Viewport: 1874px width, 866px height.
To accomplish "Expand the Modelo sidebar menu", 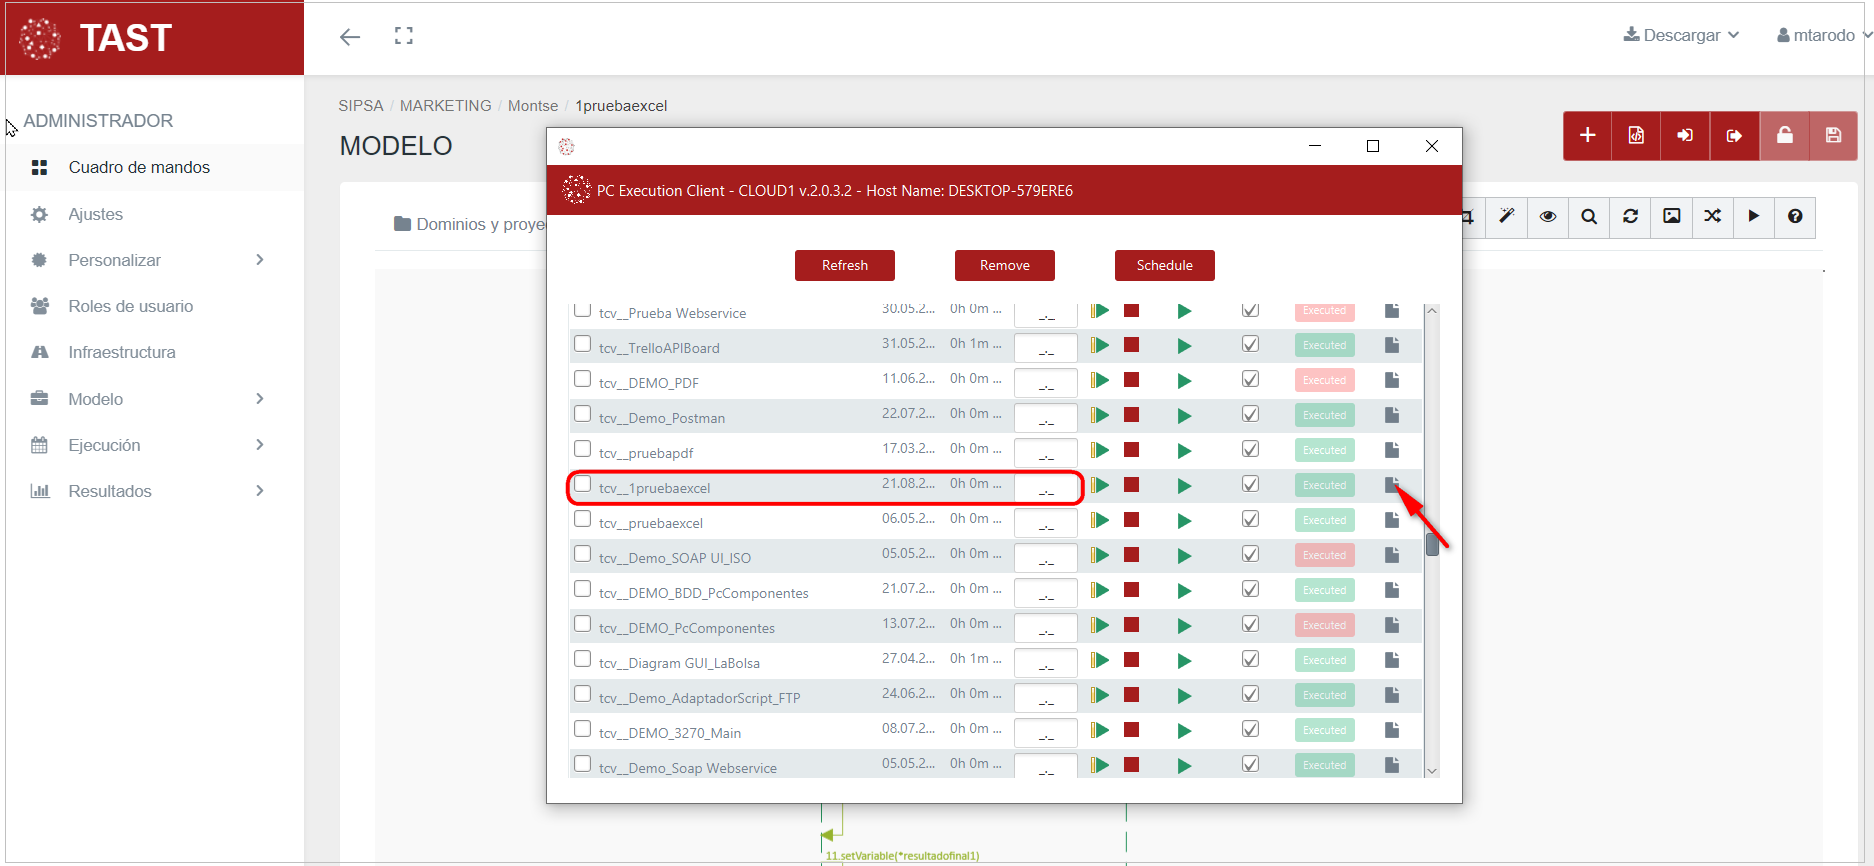I will pos(150,399).
